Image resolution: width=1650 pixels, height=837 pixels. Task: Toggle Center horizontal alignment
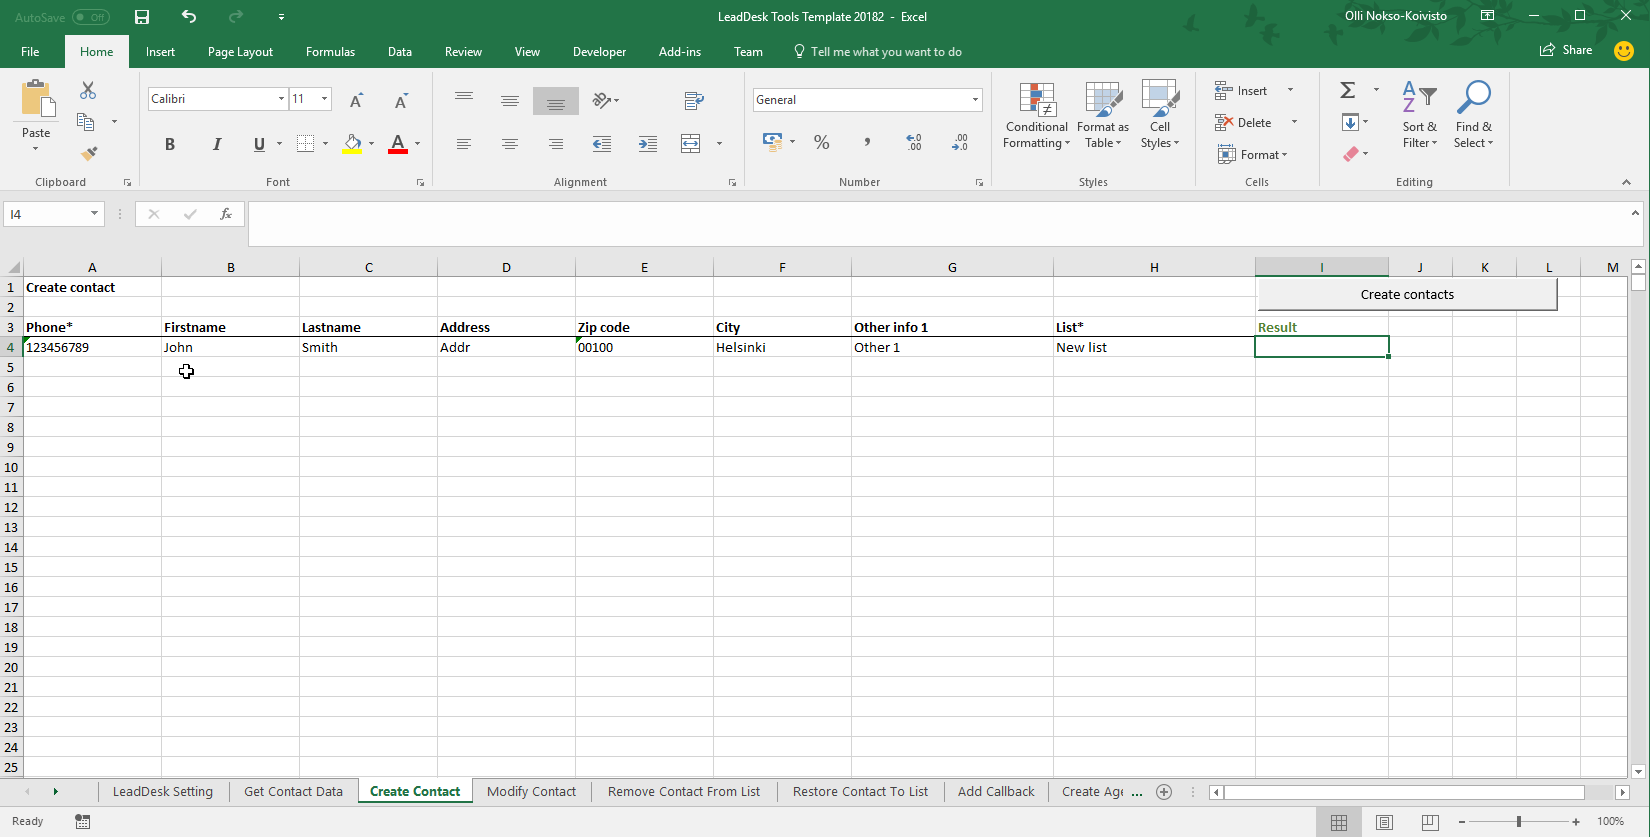point(510,144)
